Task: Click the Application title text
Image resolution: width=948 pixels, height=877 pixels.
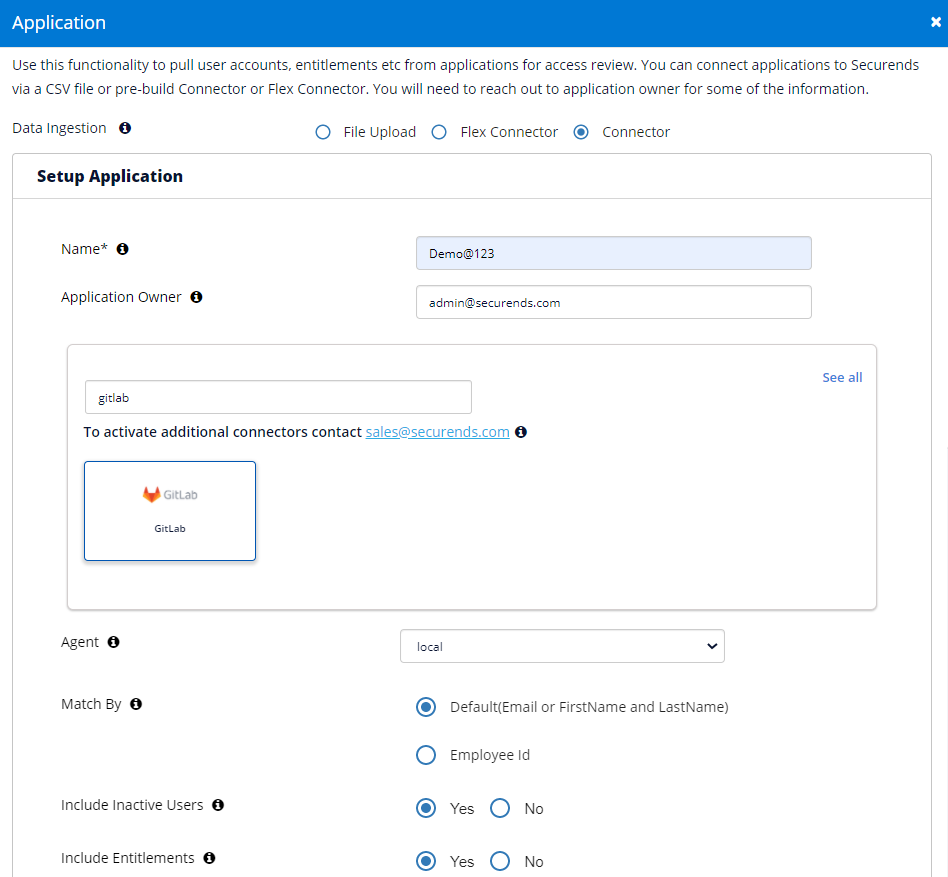Action: click(59, 22)
